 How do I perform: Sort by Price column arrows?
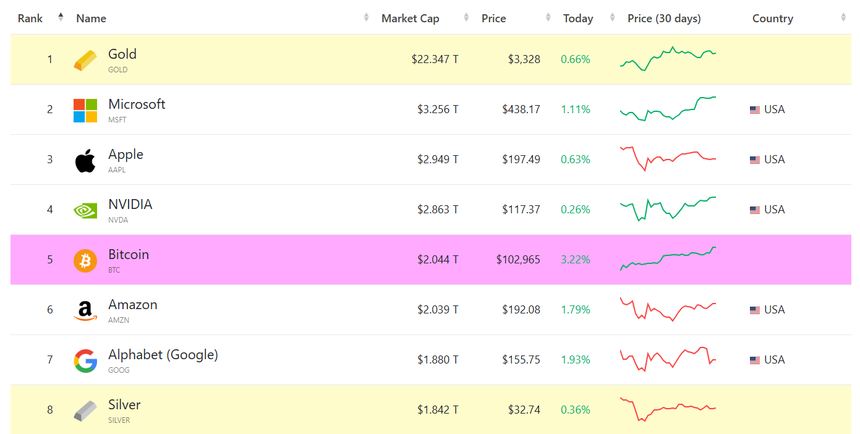(548, 18)
